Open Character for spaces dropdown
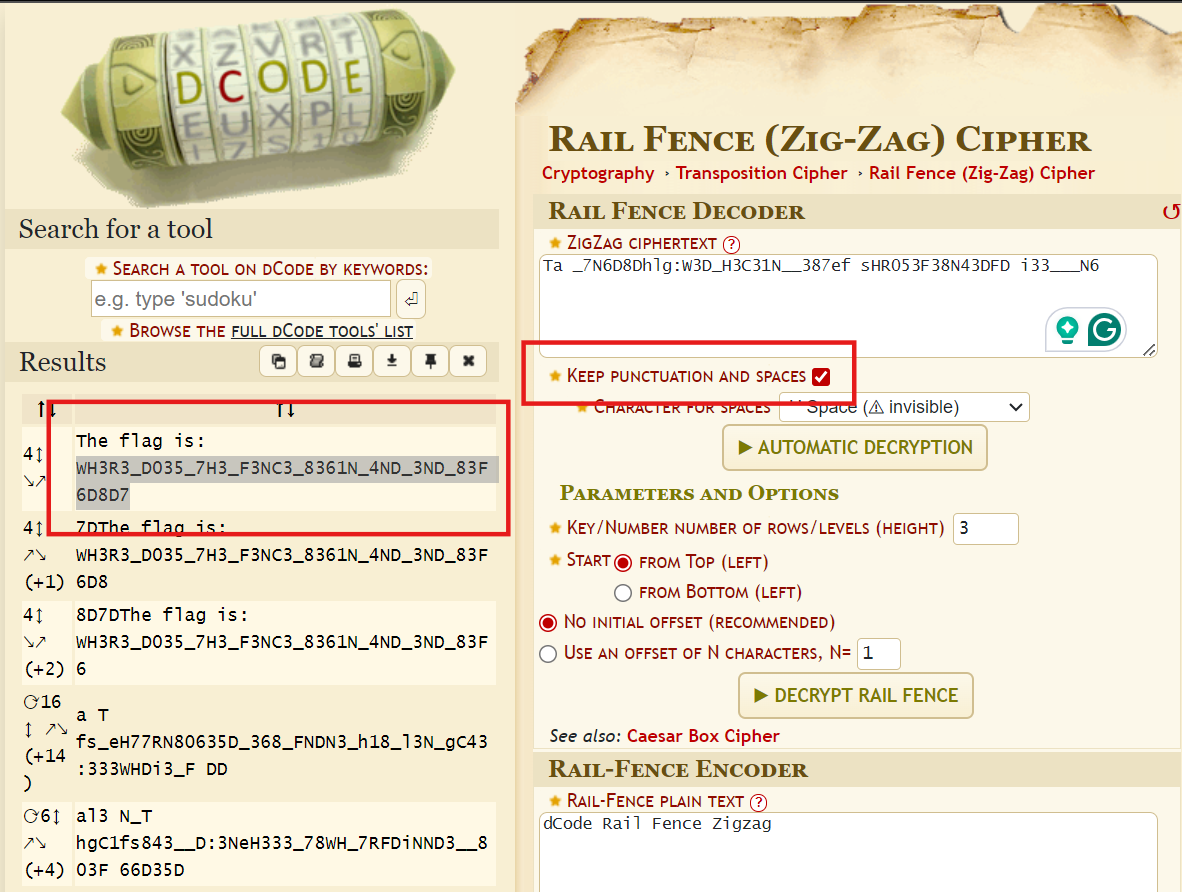This screenshot has height=892, width=1182. tap(904, 407)
